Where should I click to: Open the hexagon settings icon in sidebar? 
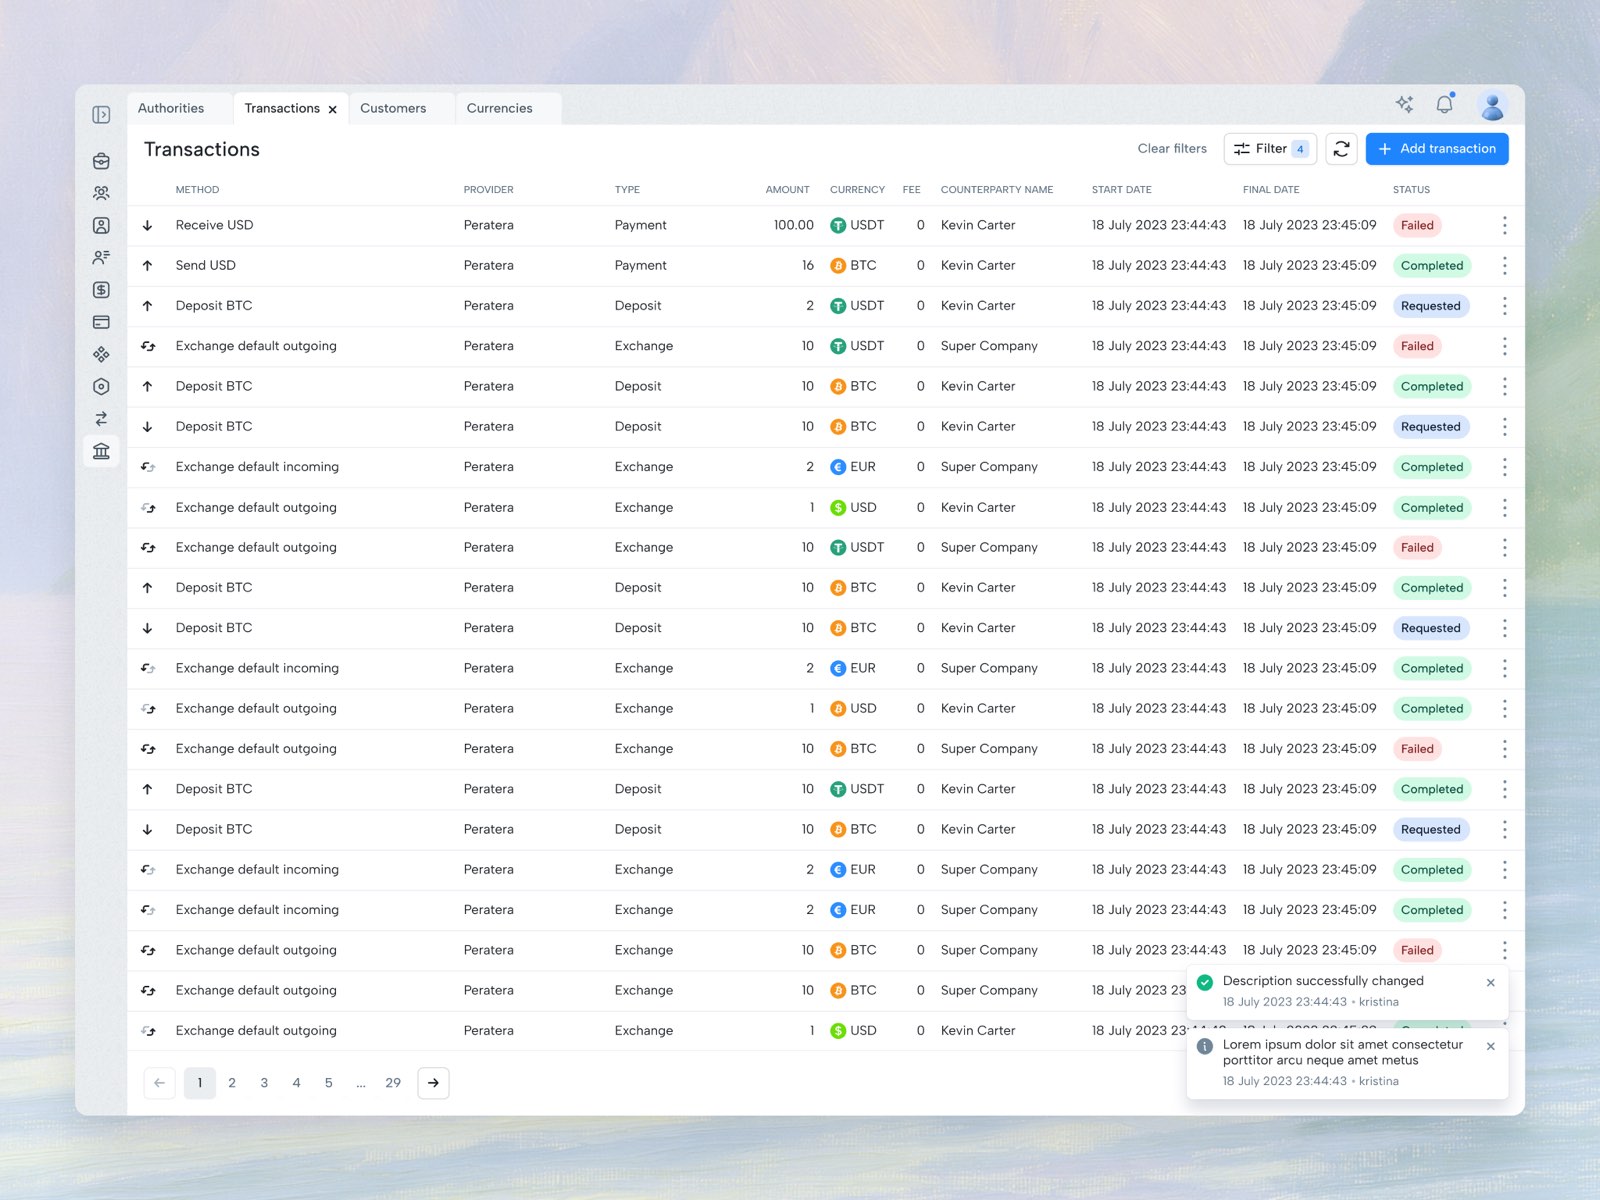(101, 386)
